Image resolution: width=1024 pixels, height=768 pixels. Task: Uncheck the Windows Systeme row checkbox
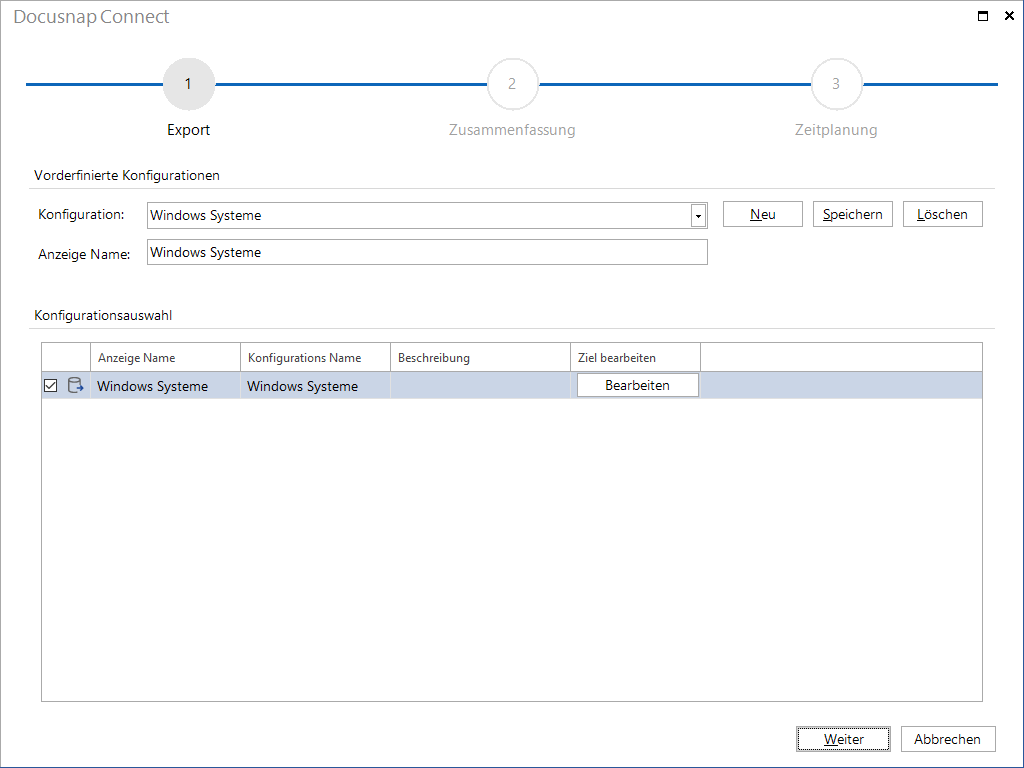50,385
